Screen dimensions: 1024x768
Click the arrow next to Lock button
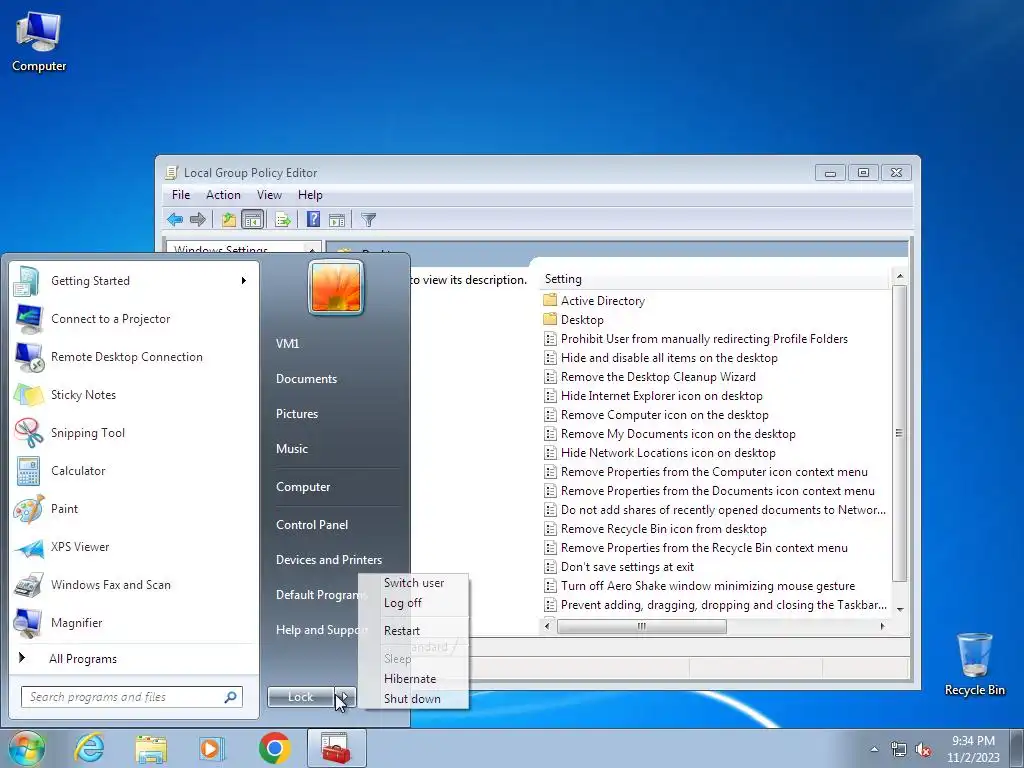click(x=345, y=697)
